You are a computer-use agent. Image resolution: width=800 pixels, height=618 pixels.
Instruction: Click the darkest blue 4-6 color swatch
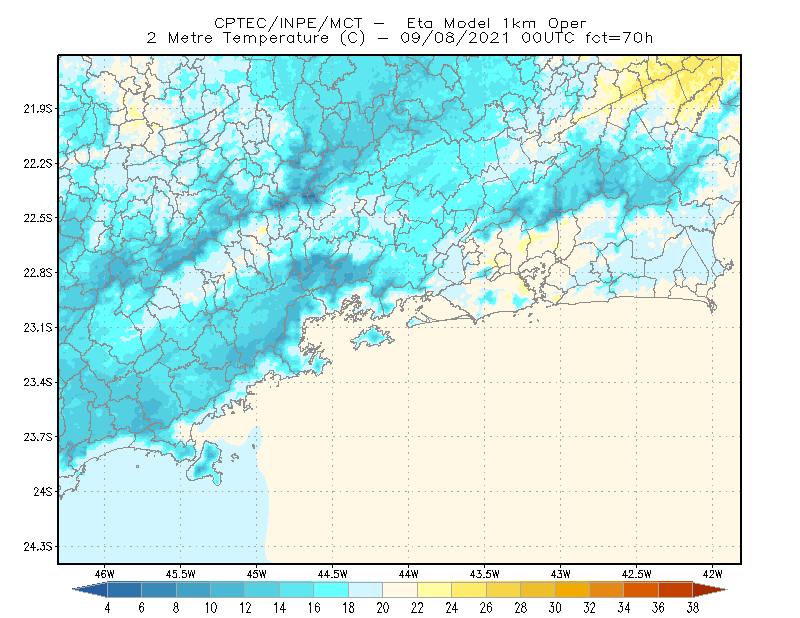point(124,590)
